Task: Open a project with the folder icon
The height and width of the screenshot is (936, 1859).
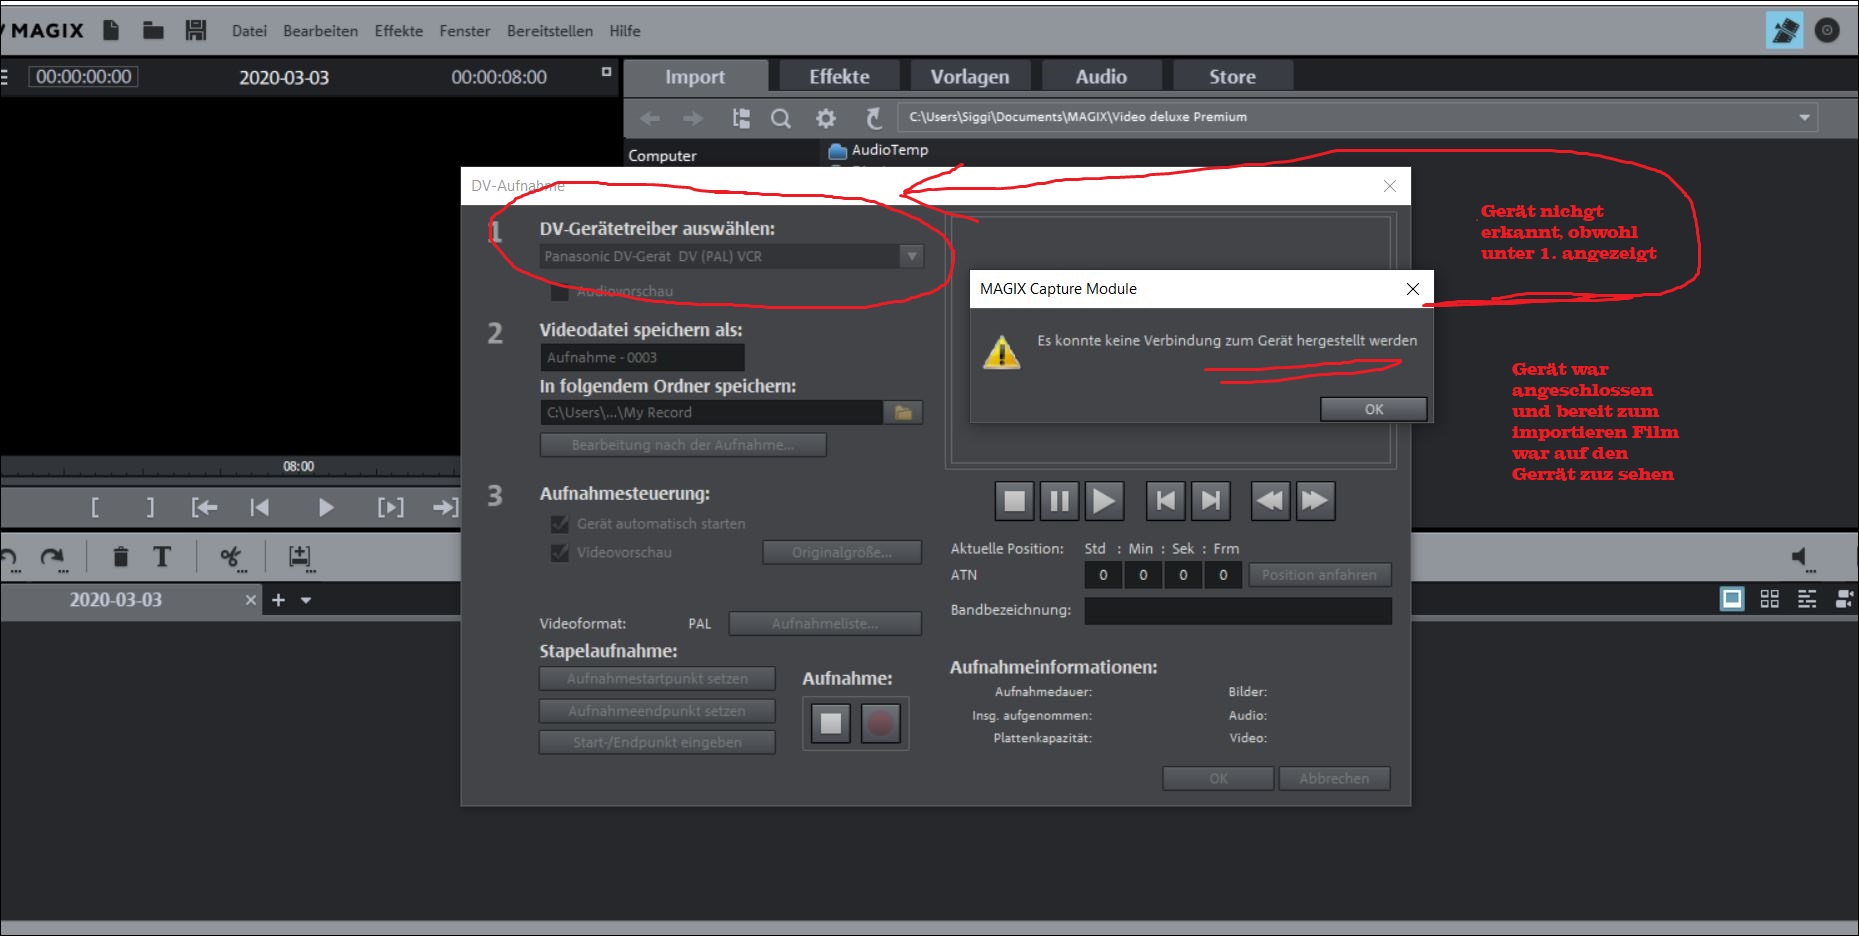Action: 153,30
